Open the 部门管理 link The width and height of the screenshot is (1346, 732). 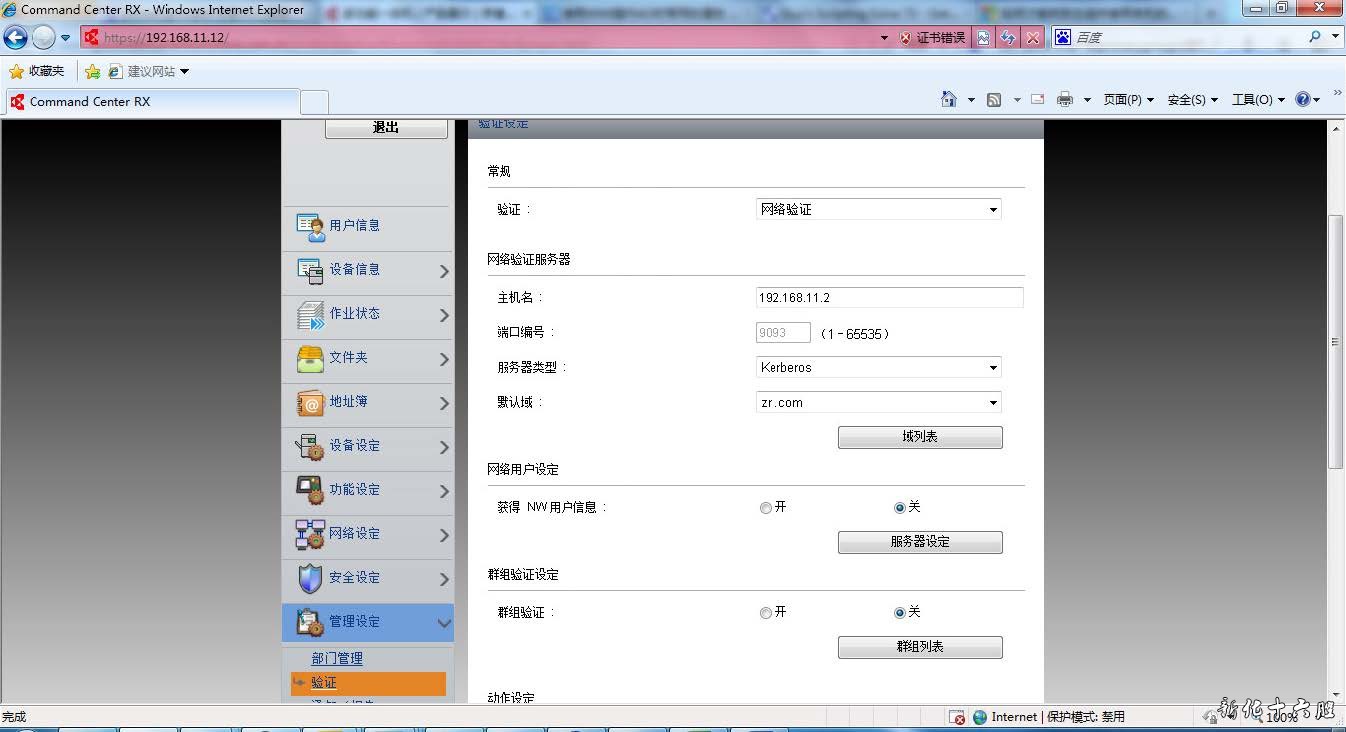pos(337,658)
